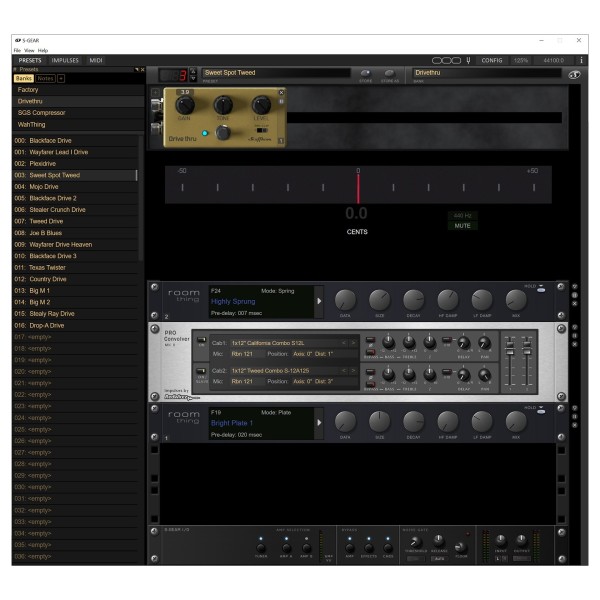Click the Drive thru Tone knob
This screenshot has height=600, width=600.
click(223, 105)
